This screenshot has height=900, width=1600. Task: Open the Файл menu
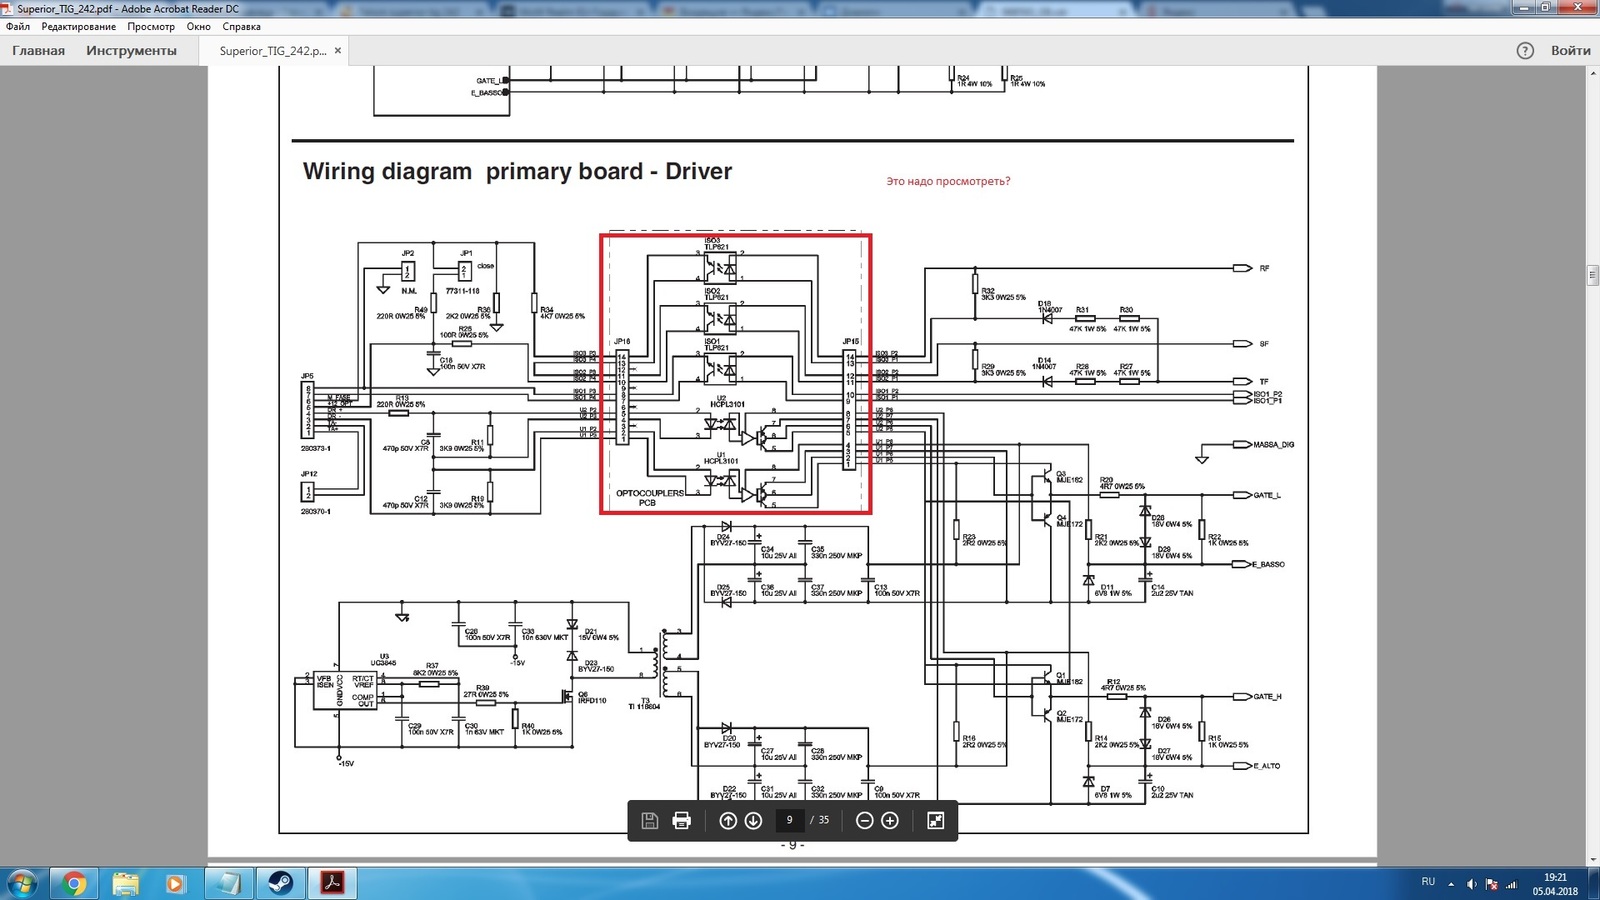pyautogui.click(x=18, y=27)
